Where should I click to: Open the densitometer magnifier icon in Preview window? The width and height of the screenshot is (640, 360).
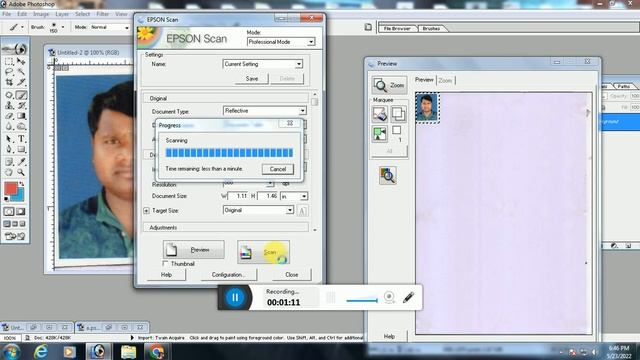coord(387,176)
